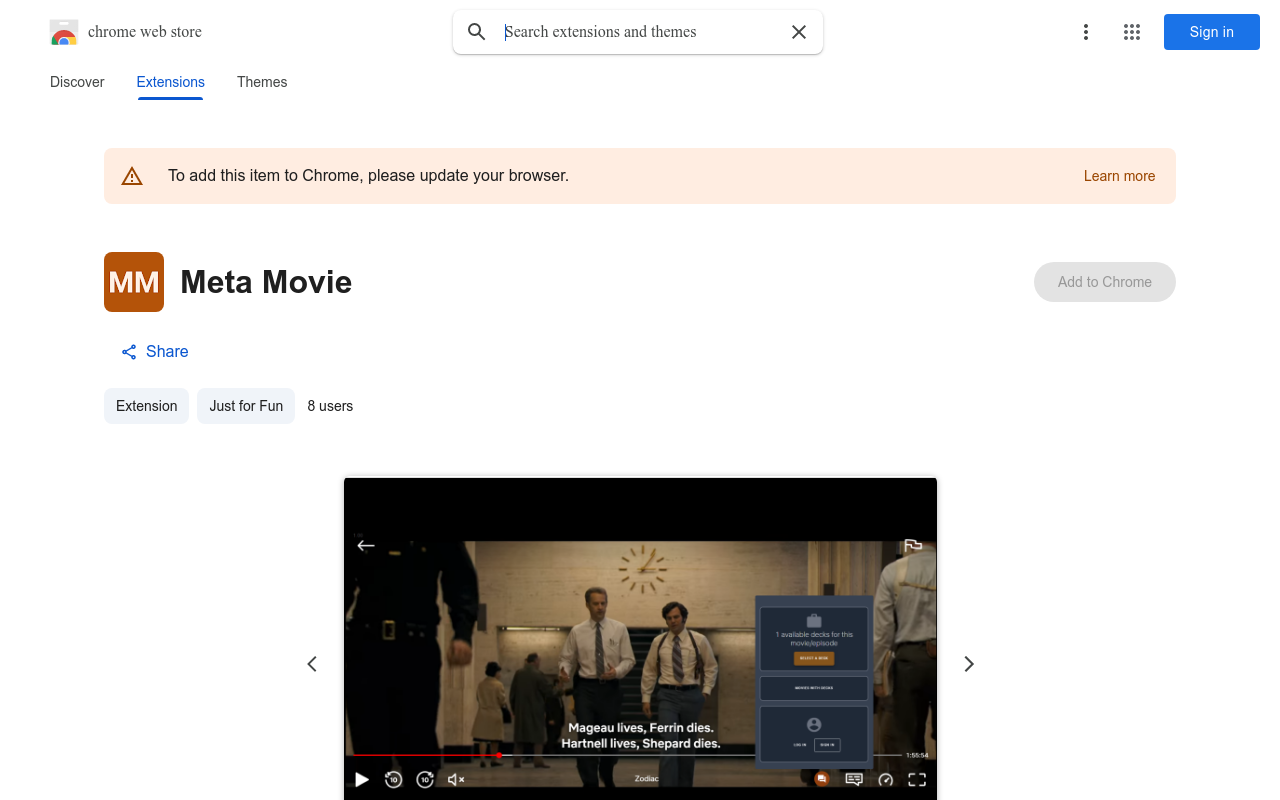Click the Share icon for Meta Movie

click(x=128, y=351)
